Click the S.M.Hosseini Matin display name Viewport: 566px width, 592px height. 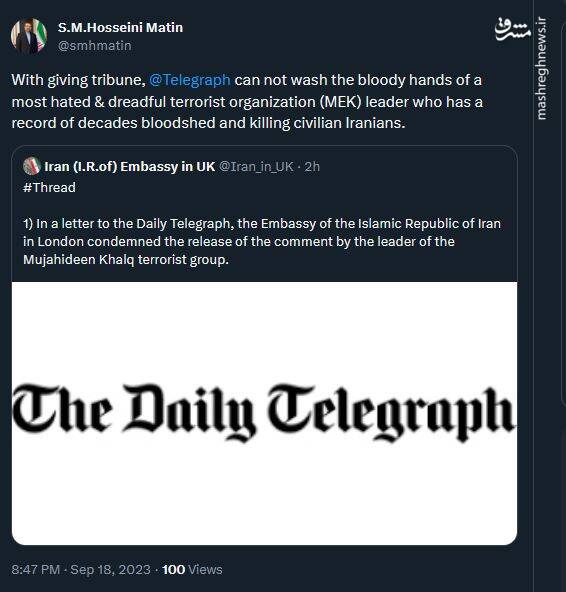click(120, 28)
